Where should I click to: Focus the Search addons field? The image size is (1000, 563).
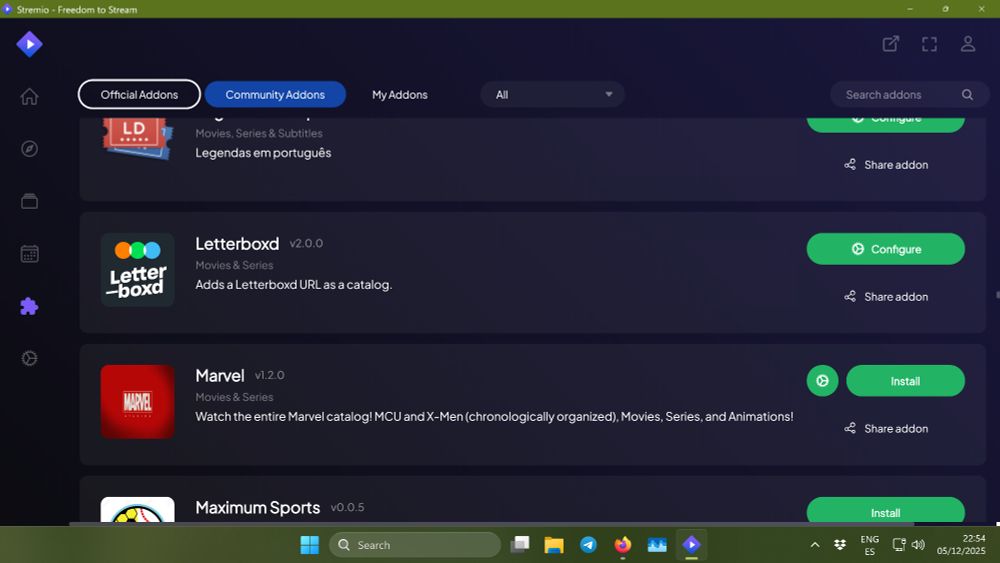(x=909, y=94)
